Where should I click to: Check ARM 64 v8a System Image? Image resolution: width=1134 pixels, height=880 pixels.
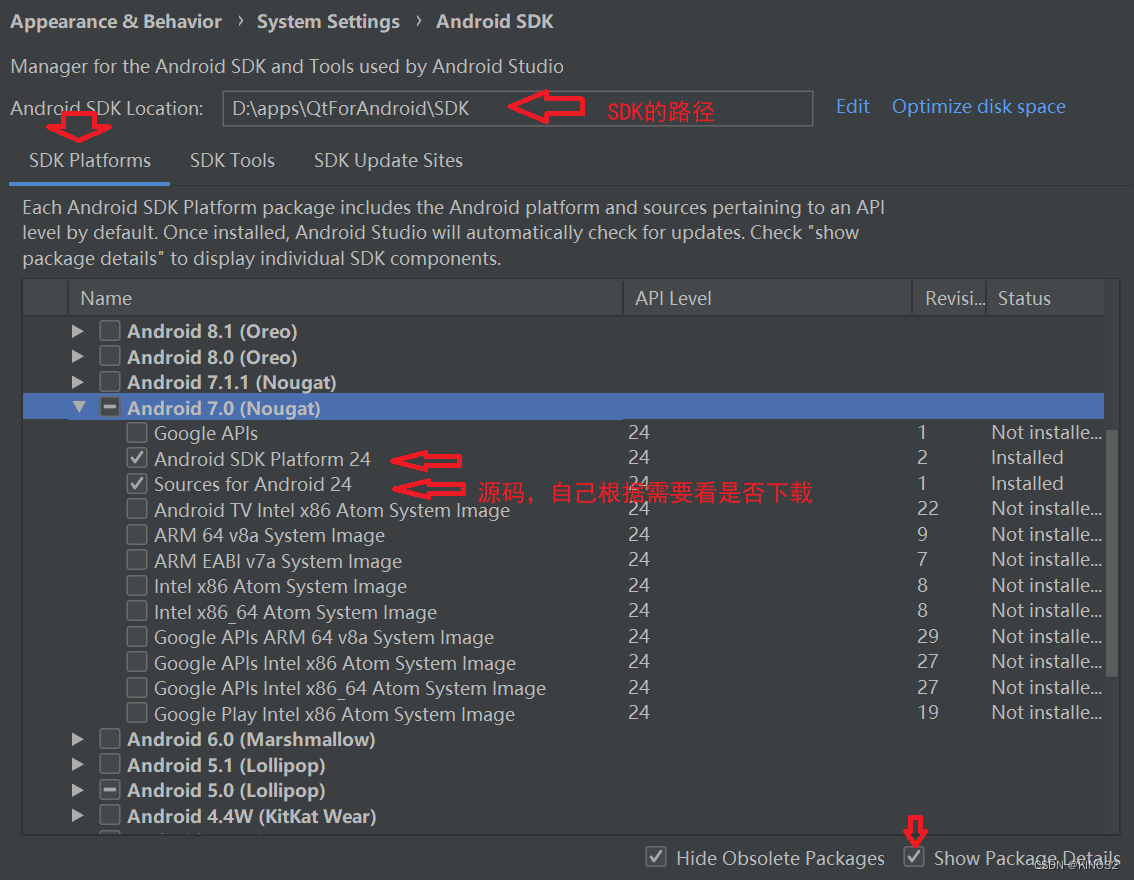(137, 534)
